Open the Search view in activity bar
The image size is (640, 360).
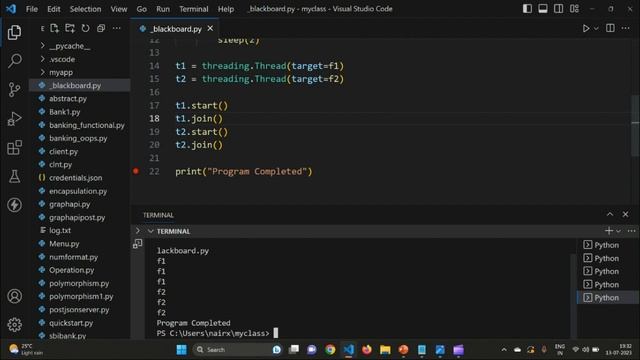[14, 60]
